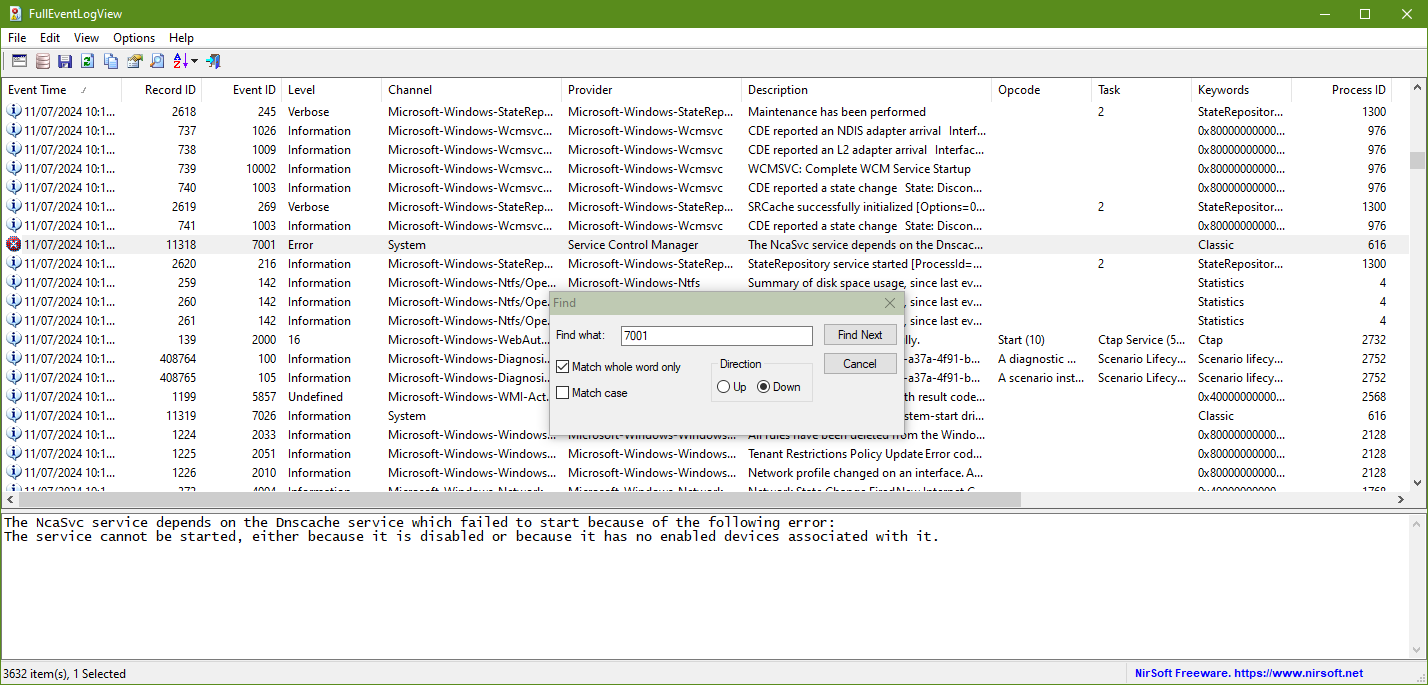Screen dimensions: 1428x685
Task: Select the Up direction radio button
Action: (724, 387)
